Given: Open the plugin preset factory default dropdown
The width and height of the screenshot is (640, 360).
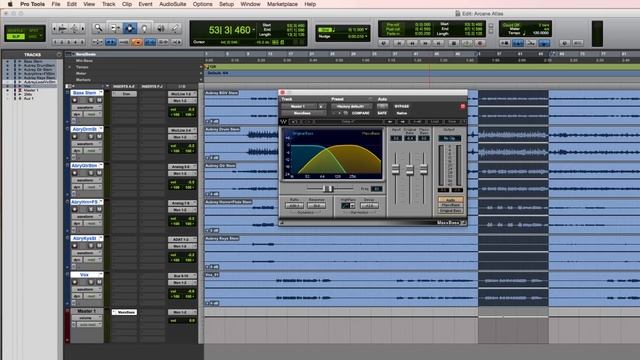Looking at the screenshot, I should [351, 106].
